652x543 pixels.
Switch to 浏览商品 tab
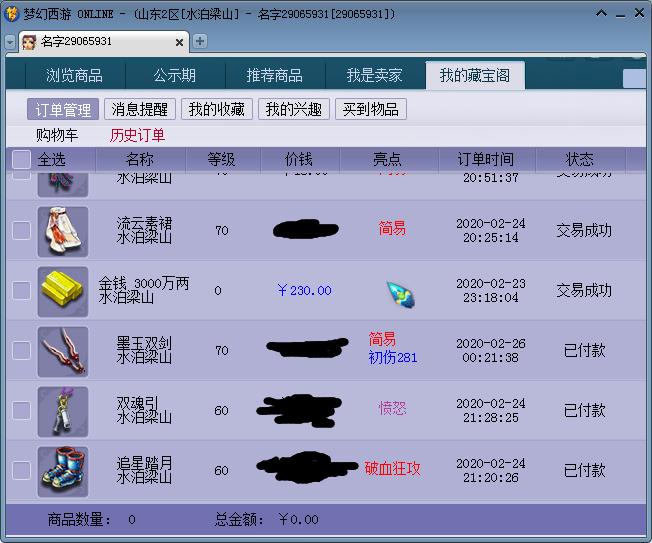pyautogui.click(x=74, y=76)
